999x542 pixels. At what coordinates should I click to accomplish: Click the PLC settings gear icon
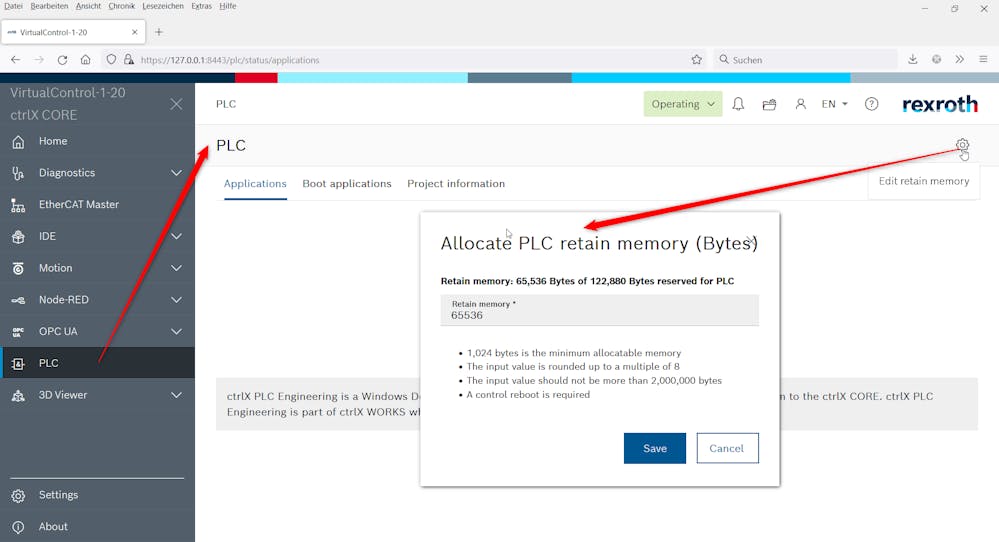pos(962,145)
